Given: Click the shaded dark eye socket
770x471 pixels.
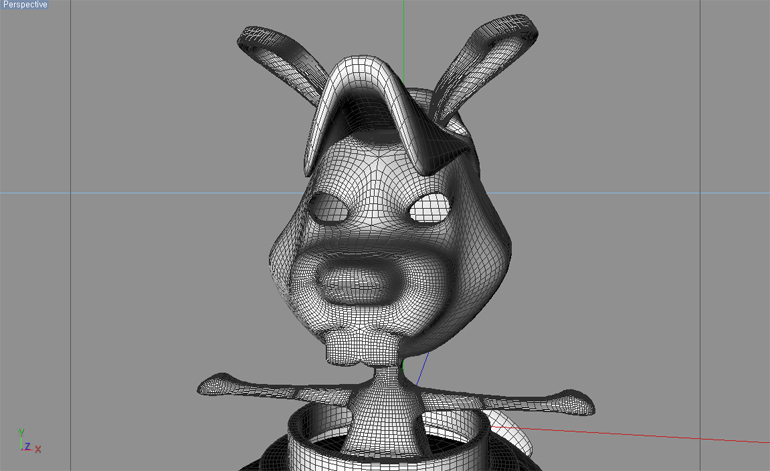Looking at the screenshot, I should pyautogui.click(x=329, y=208).
